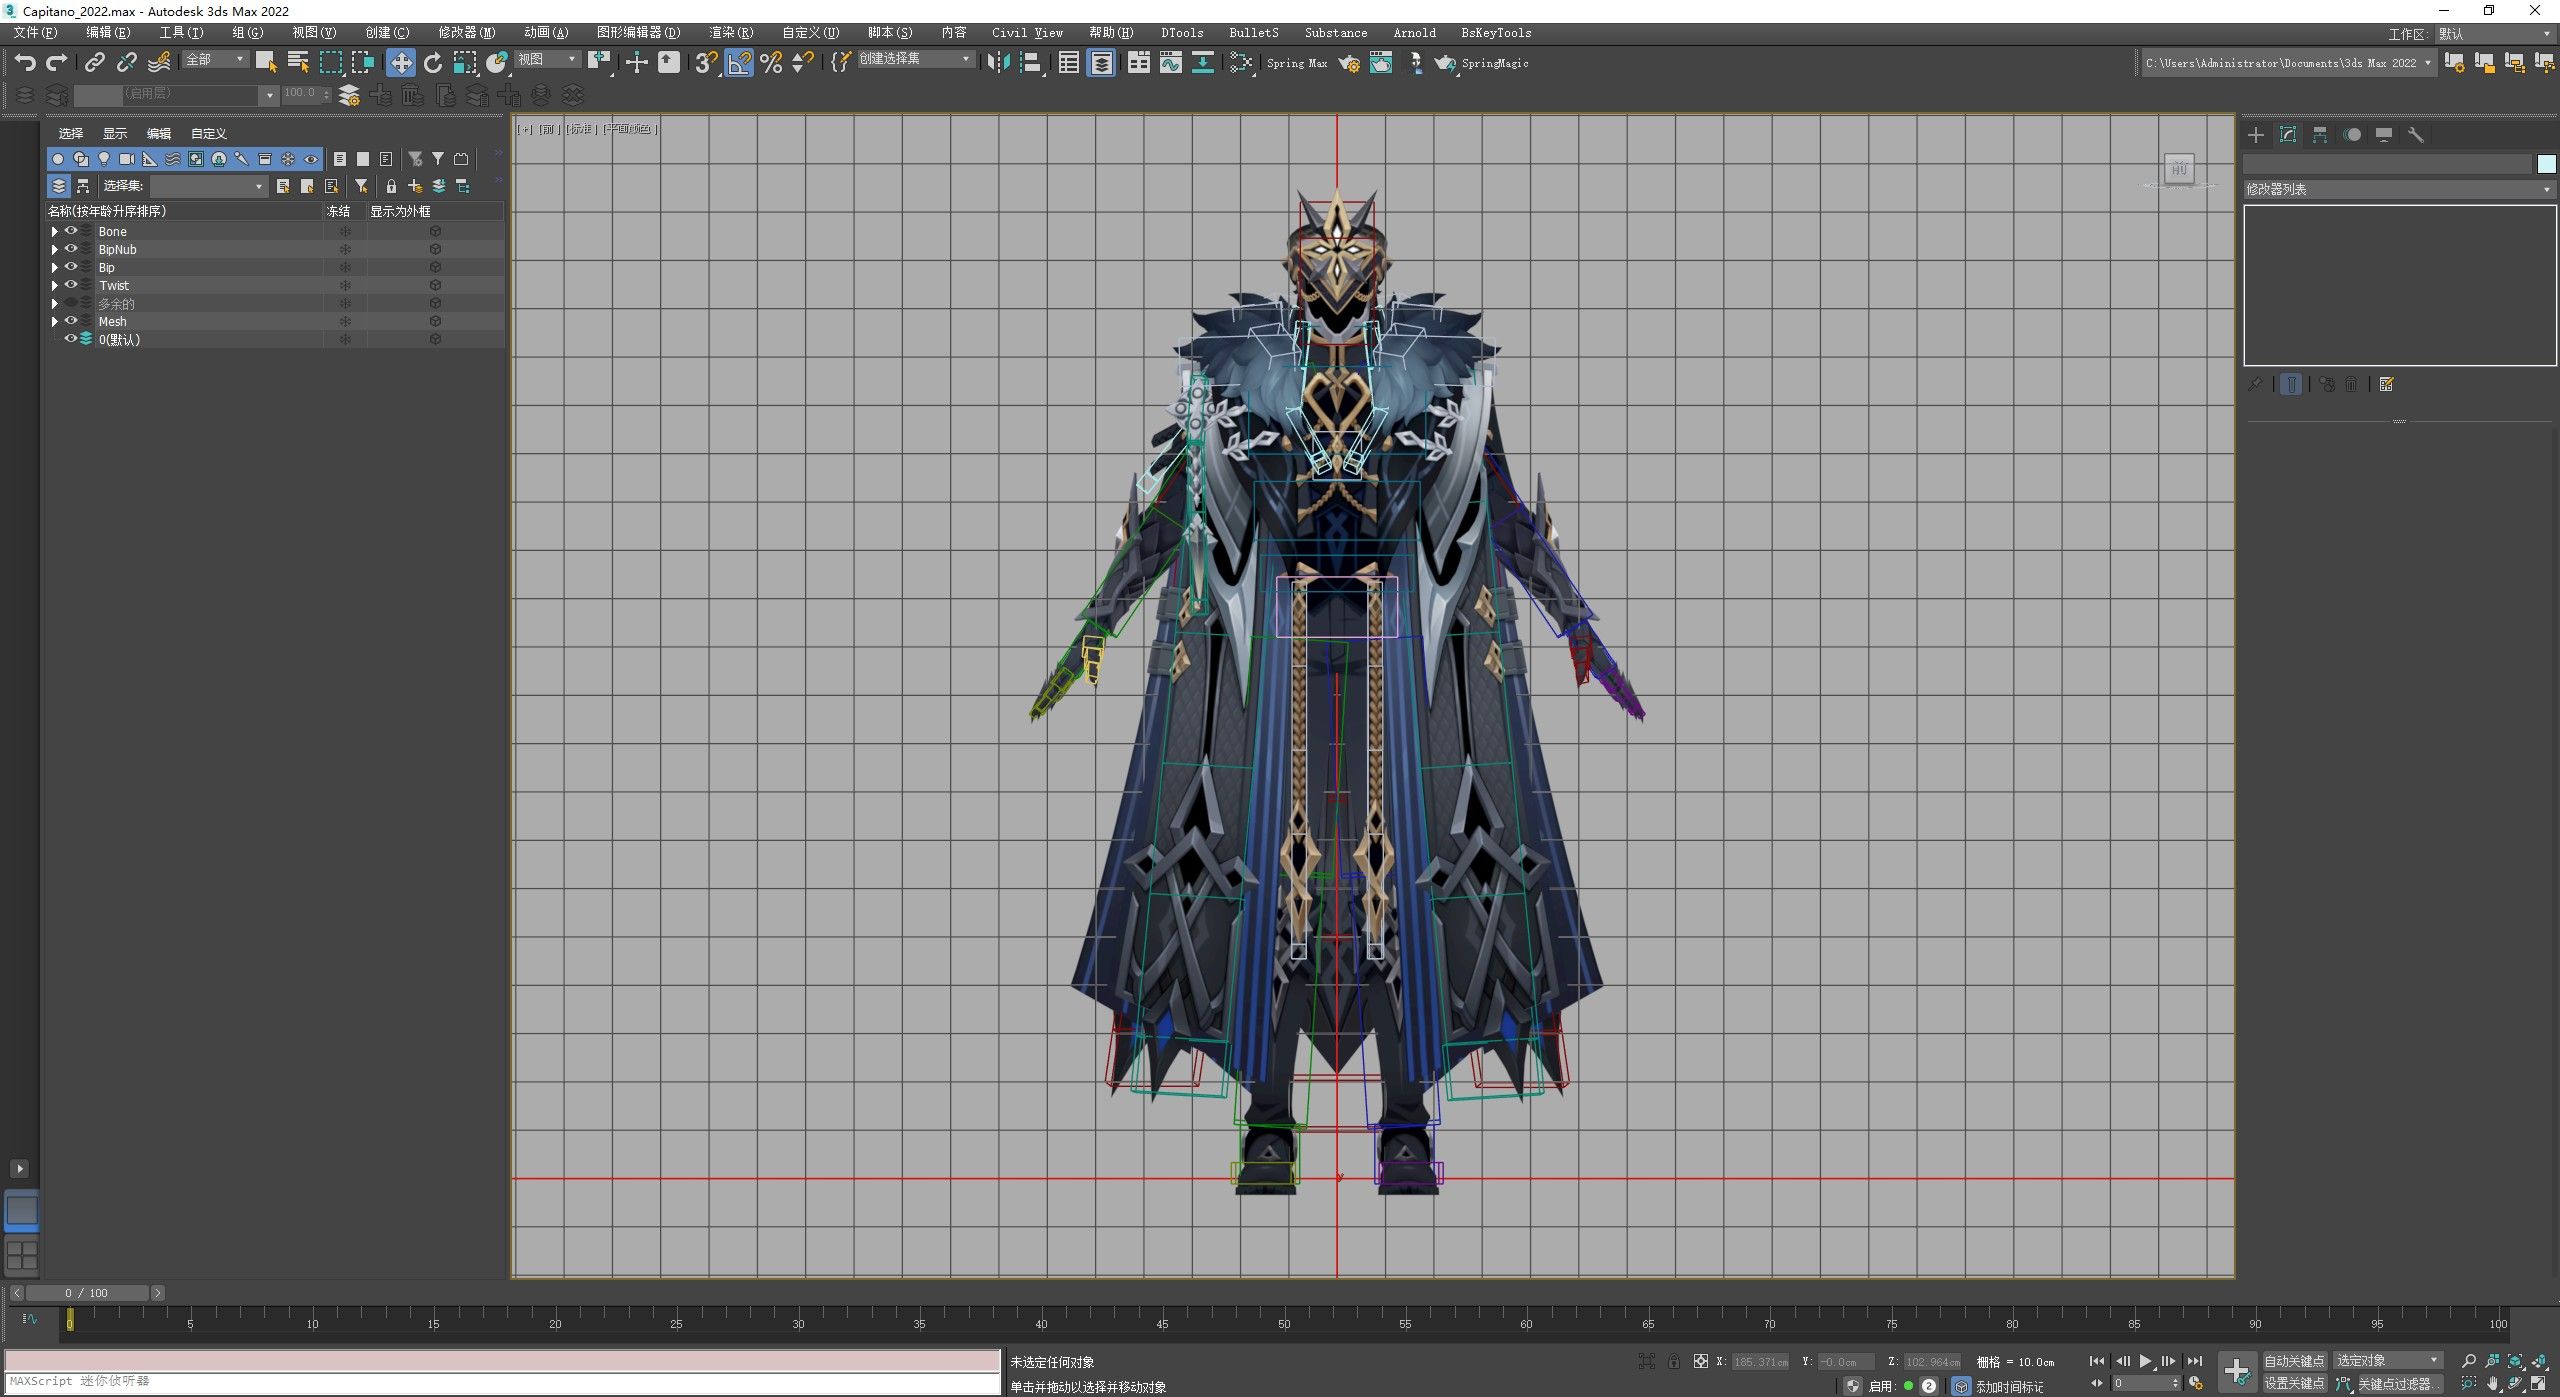
Task: Open Schematic View icon in toolbar
Action: [1203, 63]
